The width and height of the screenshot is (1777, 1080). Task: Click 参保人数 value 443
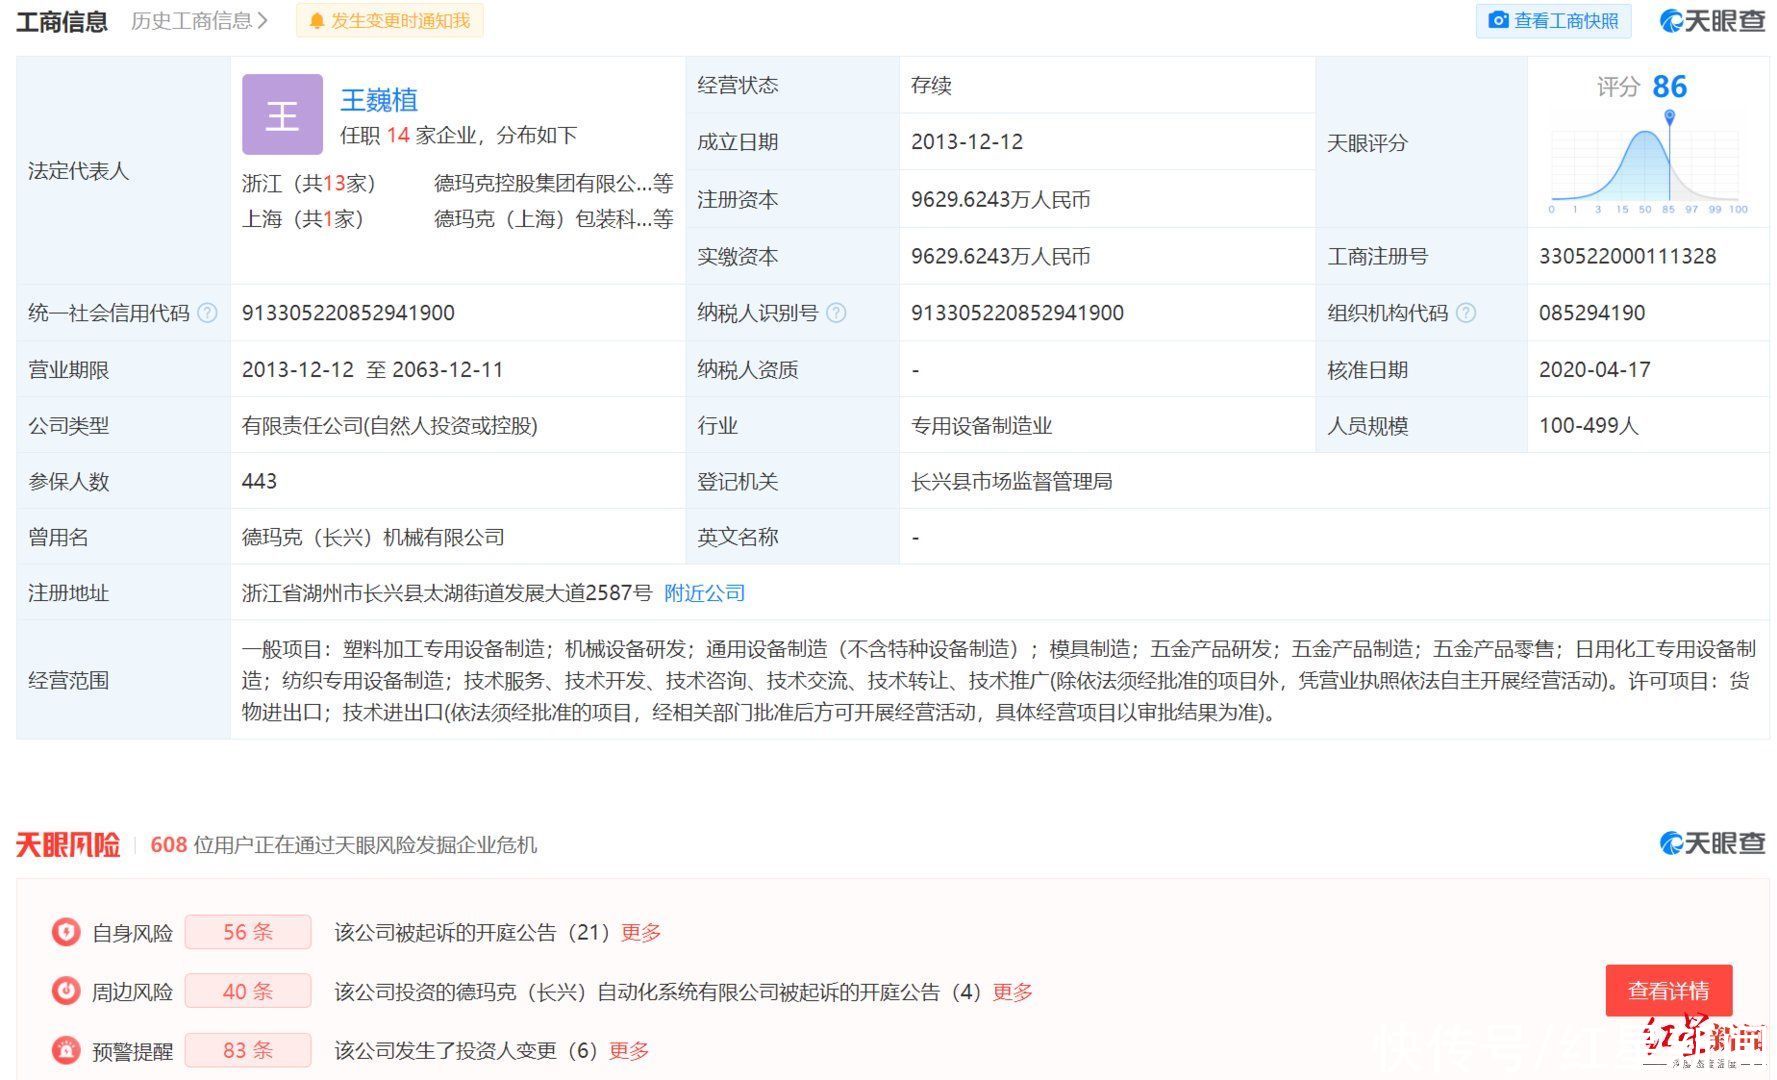point(259,482)
